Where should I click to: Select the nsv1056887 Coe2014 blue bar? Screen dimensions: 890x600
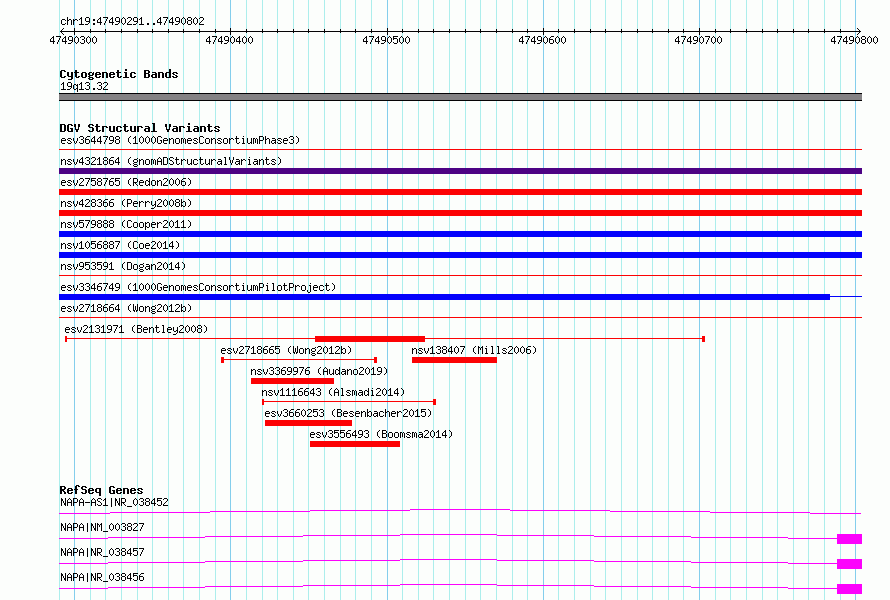click(460, 255)
